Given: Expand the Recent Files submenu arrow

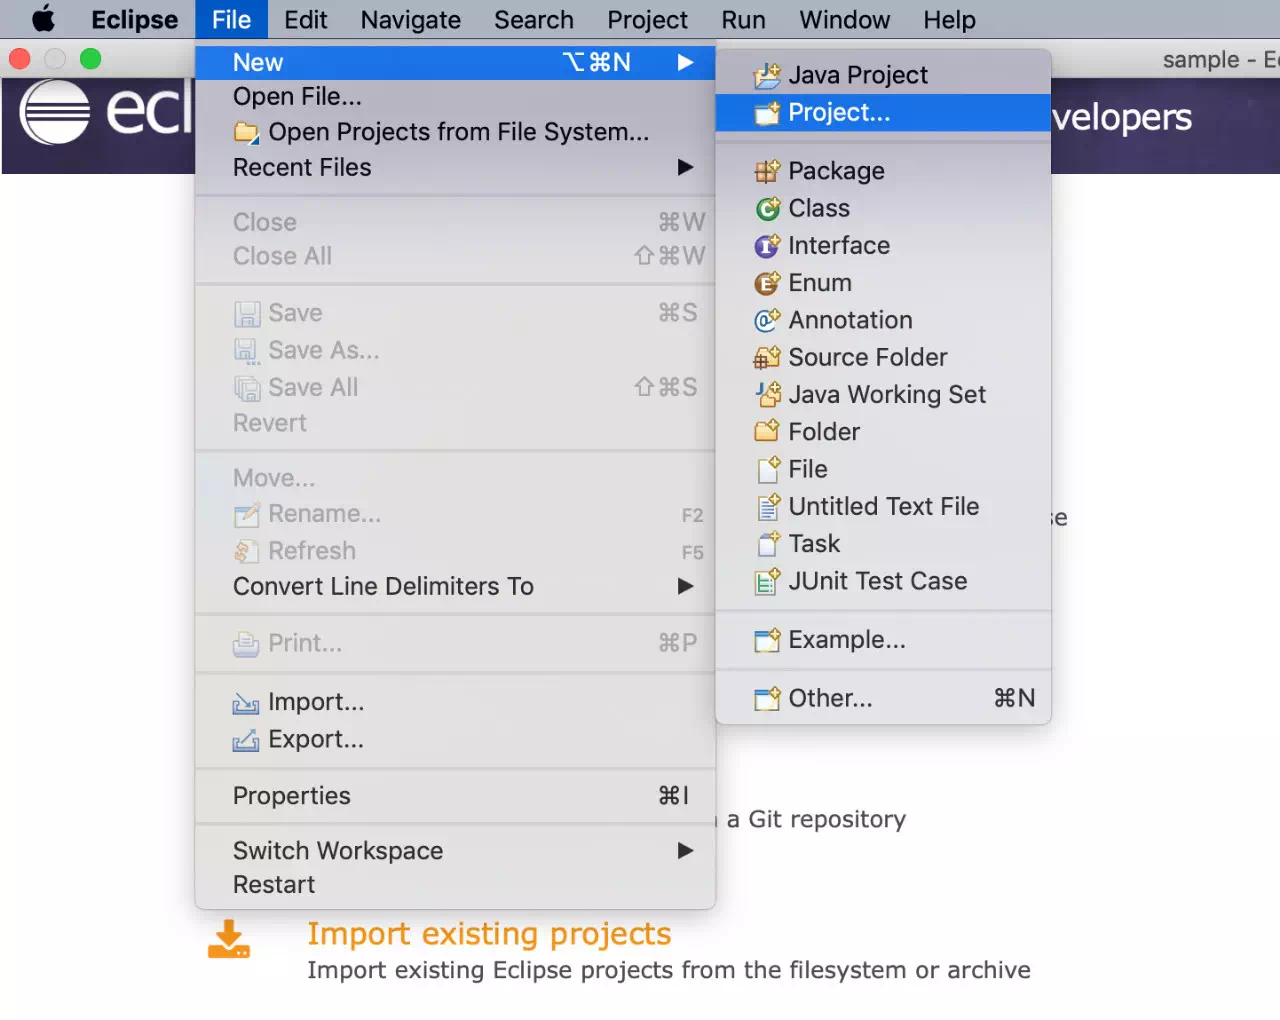Looking at the screenshot, I should tap(685, 167).
